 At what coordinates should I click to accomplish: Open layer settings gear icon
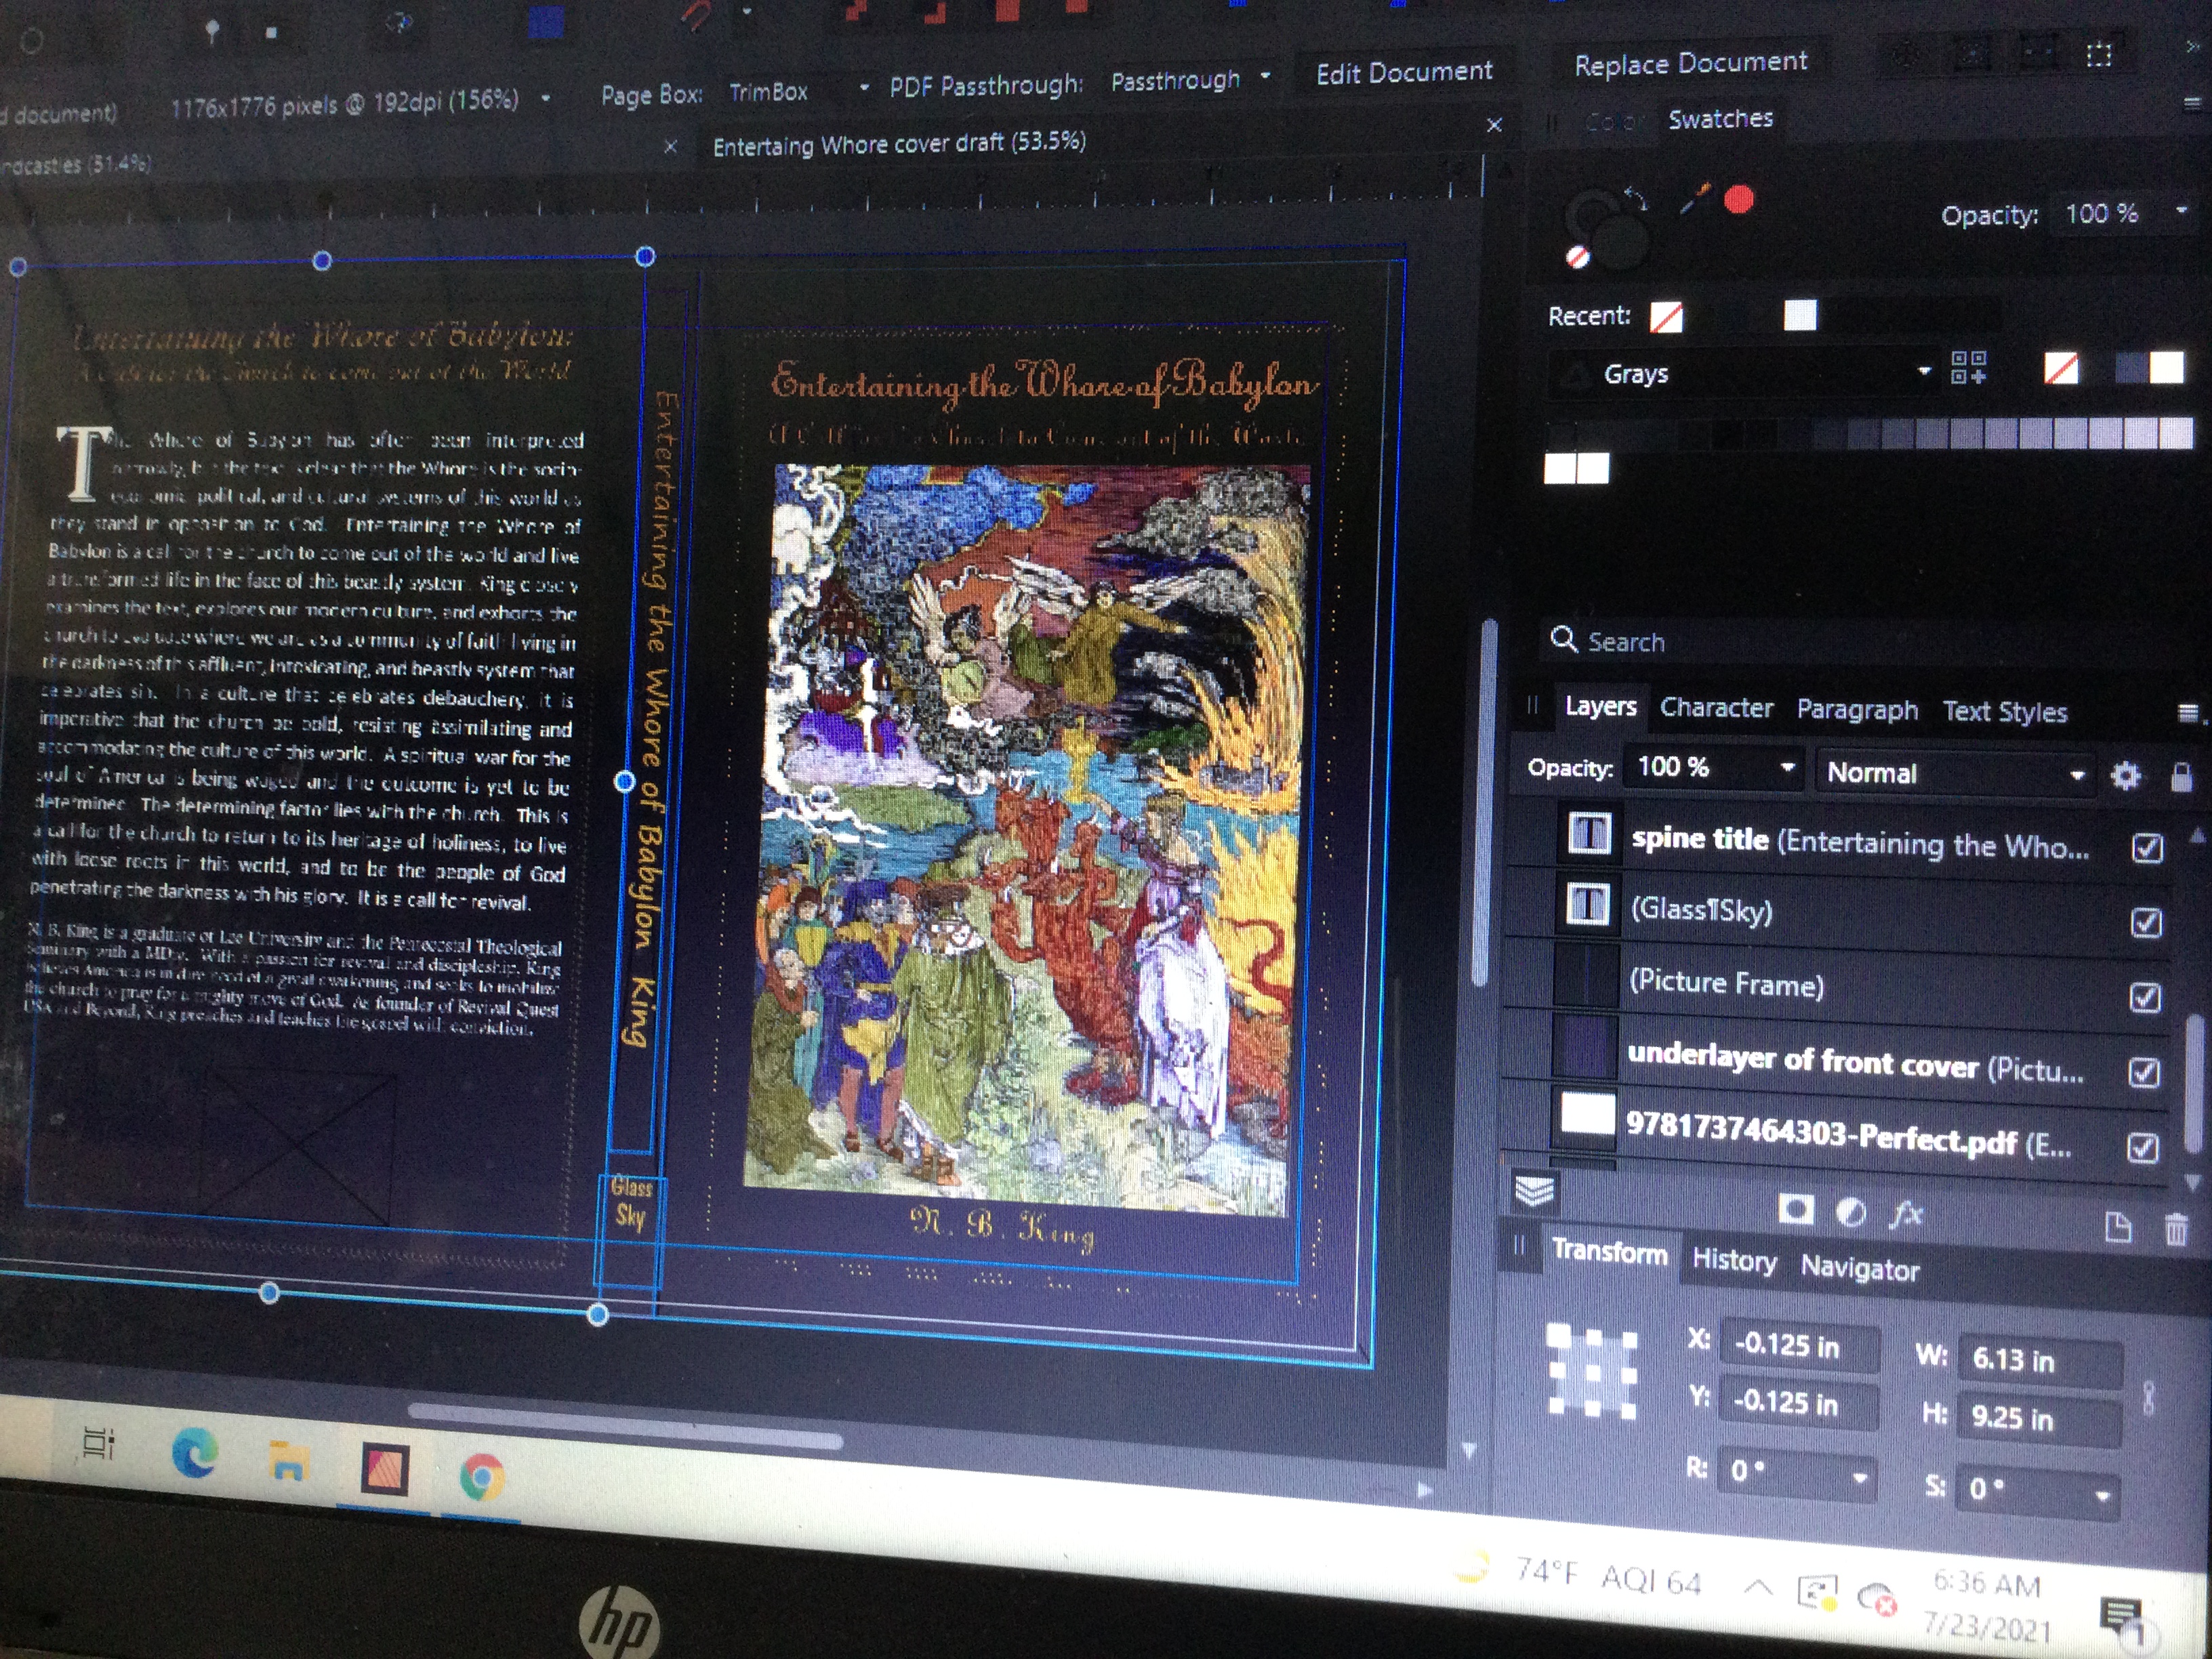(x=2125, y=775)
